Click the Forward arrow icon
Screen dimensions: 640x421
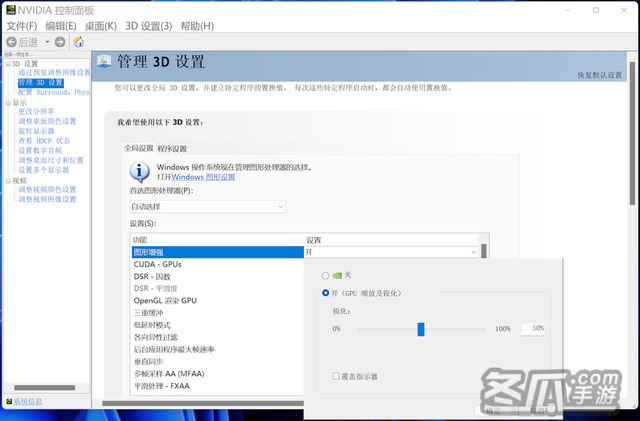click(60, 42)
